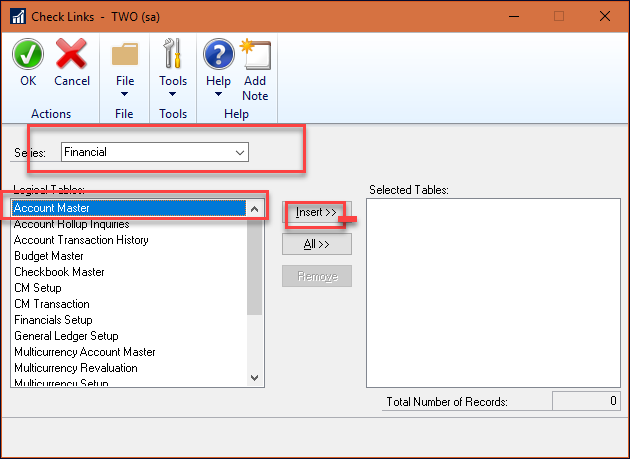Expand the arrow under the Help button
Screen dimensions: 630x459
tap(218, 94)
